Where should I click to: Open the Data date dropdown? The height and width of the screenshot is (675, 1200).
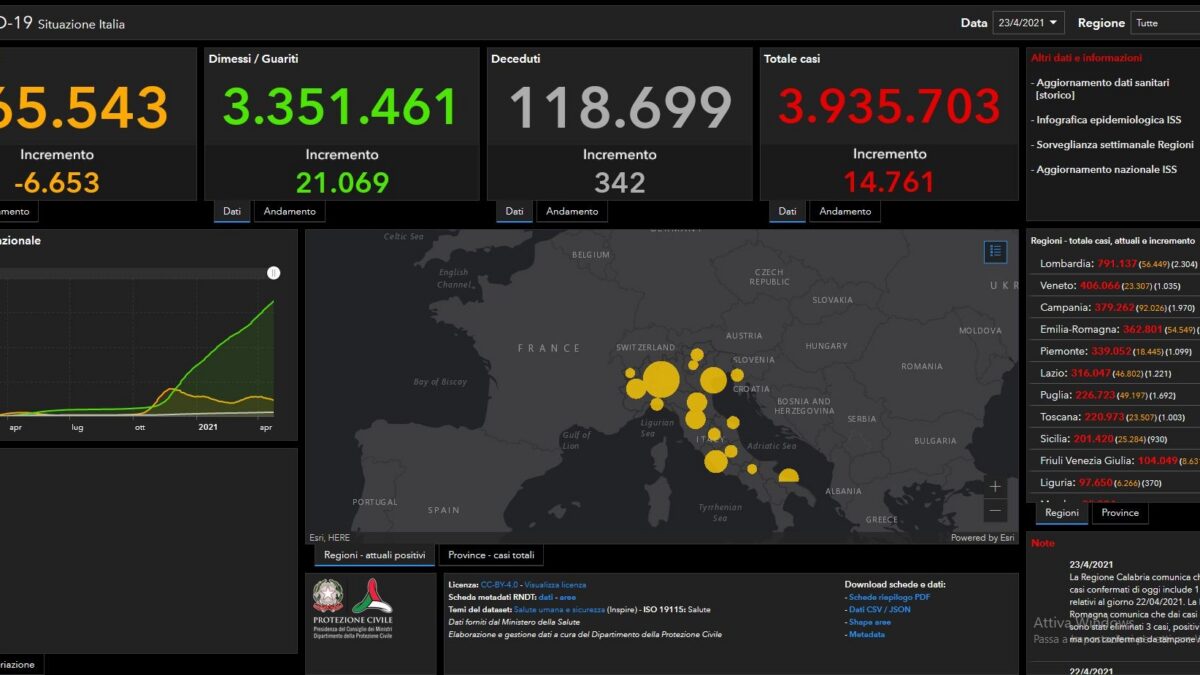point(1028,22)
